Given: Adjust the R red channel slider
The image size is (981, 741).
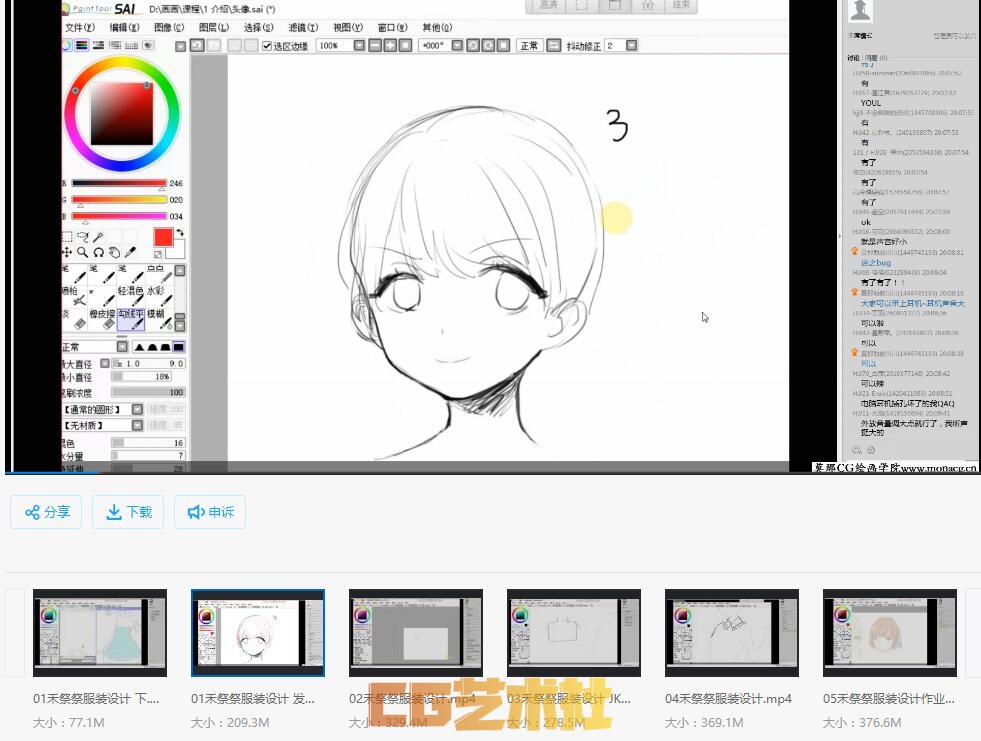Looking at the screenshot, I should point(119,183).
